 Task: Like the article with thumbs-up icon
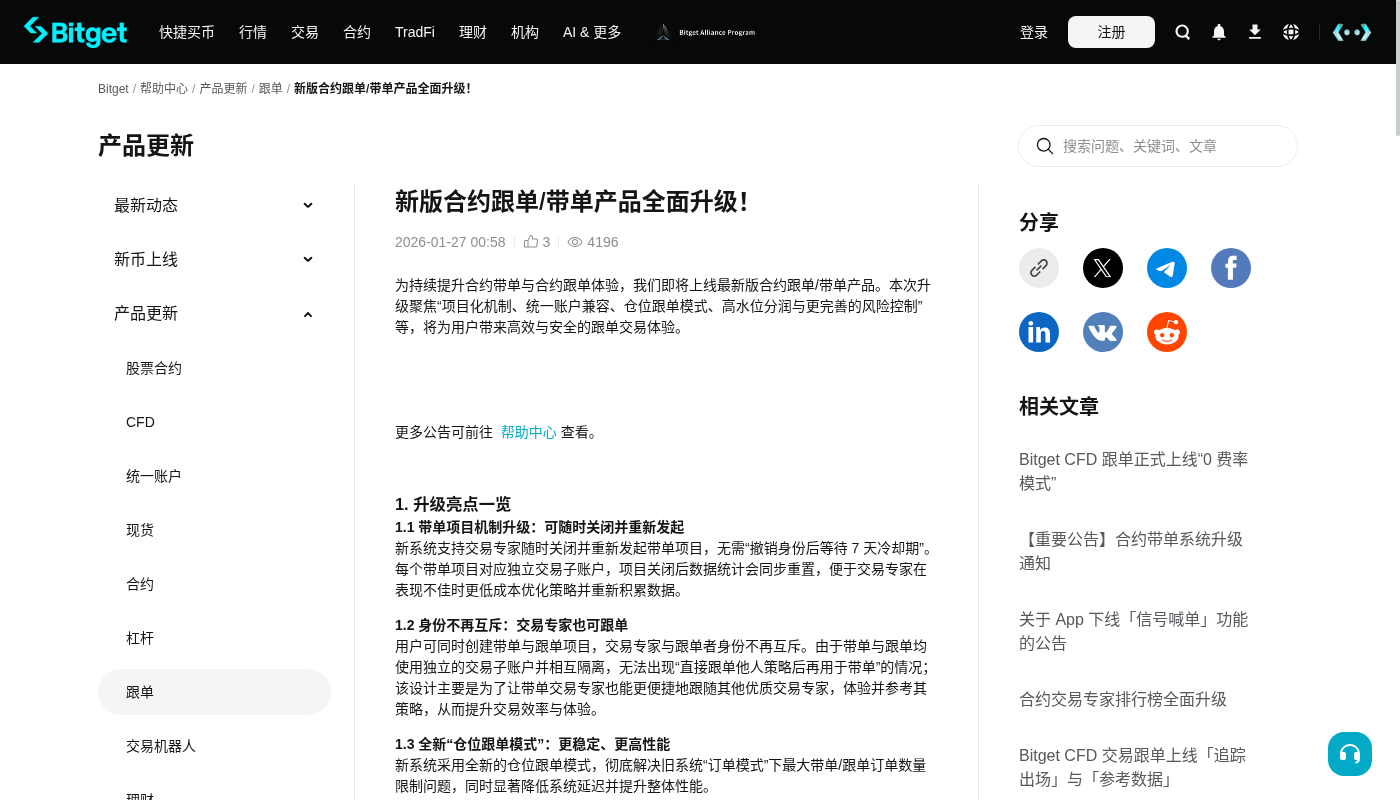(531, 242)
